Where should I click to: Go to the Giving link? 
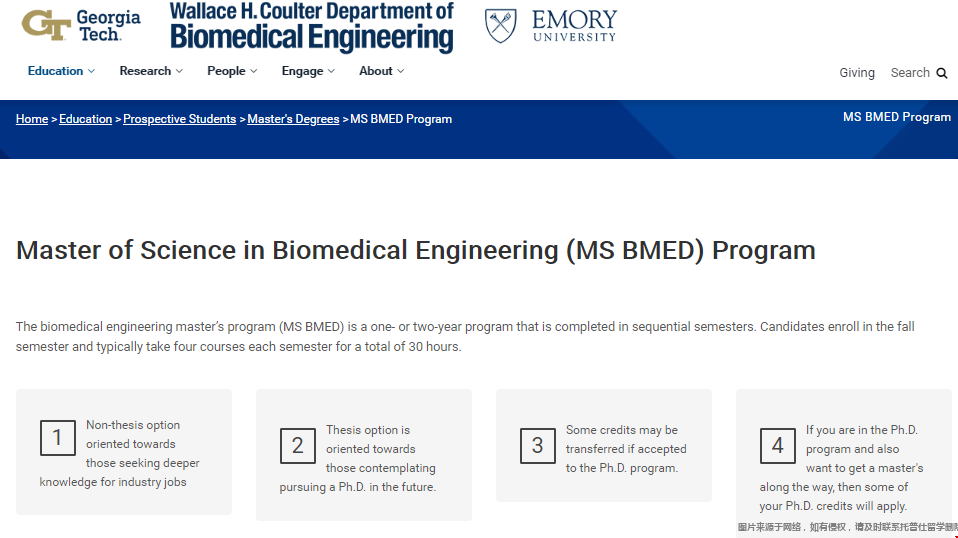857,73
